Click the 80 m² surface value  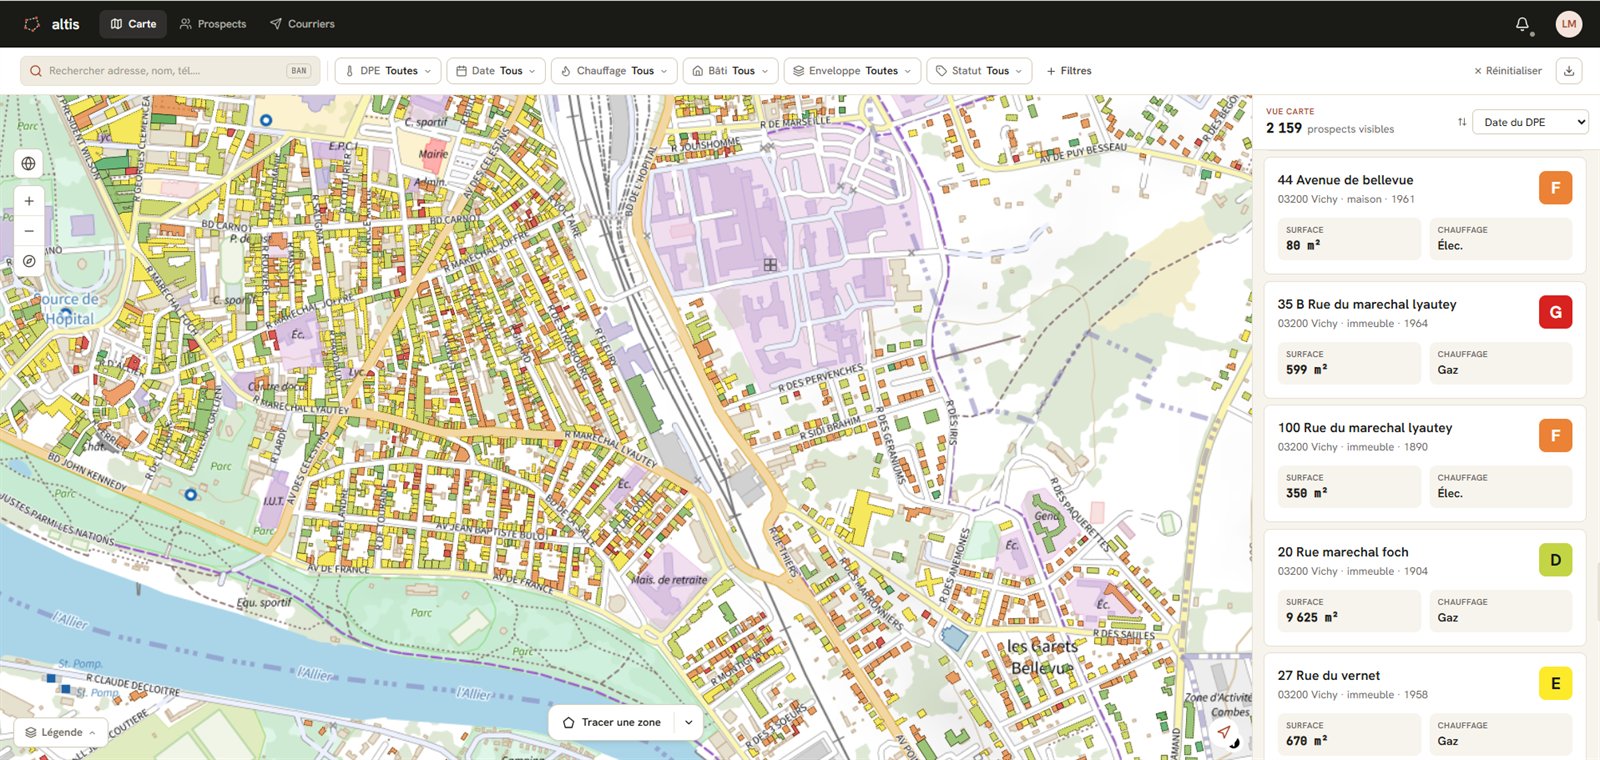[x=1303, y=246]
